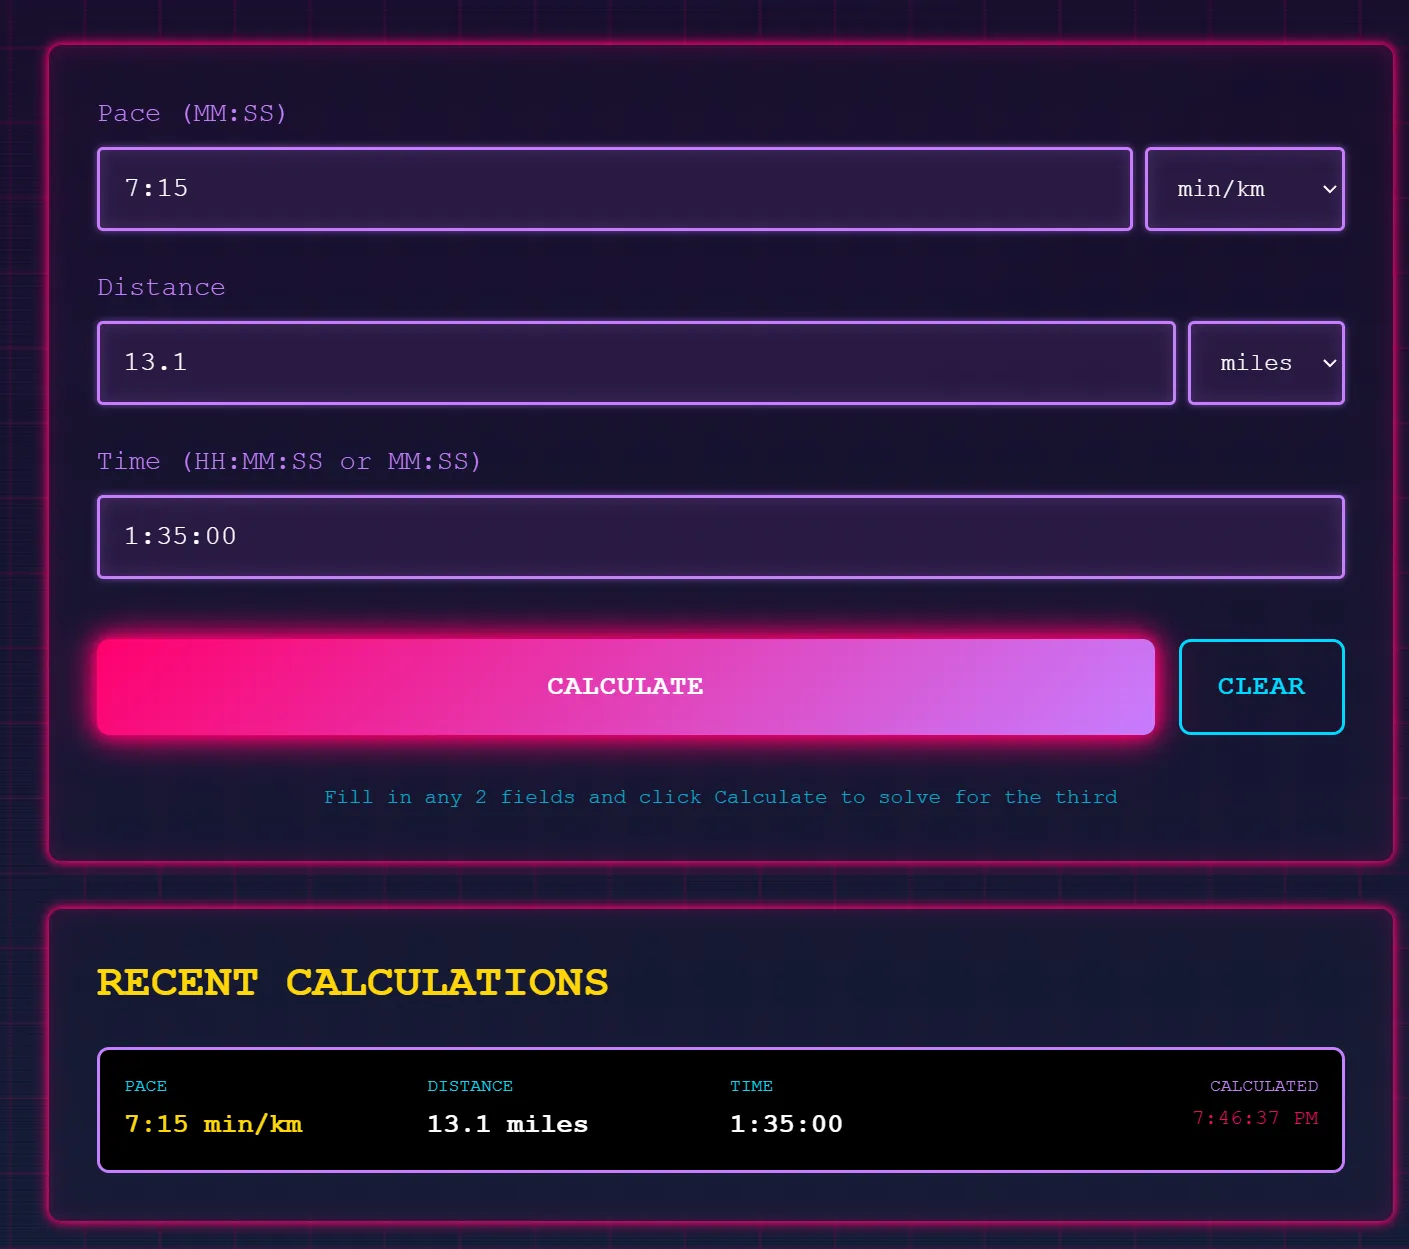This screenshot has height=1249, width=1409.
Task: Click the RECENT CALCULATIONS heading
Action: 352,982
